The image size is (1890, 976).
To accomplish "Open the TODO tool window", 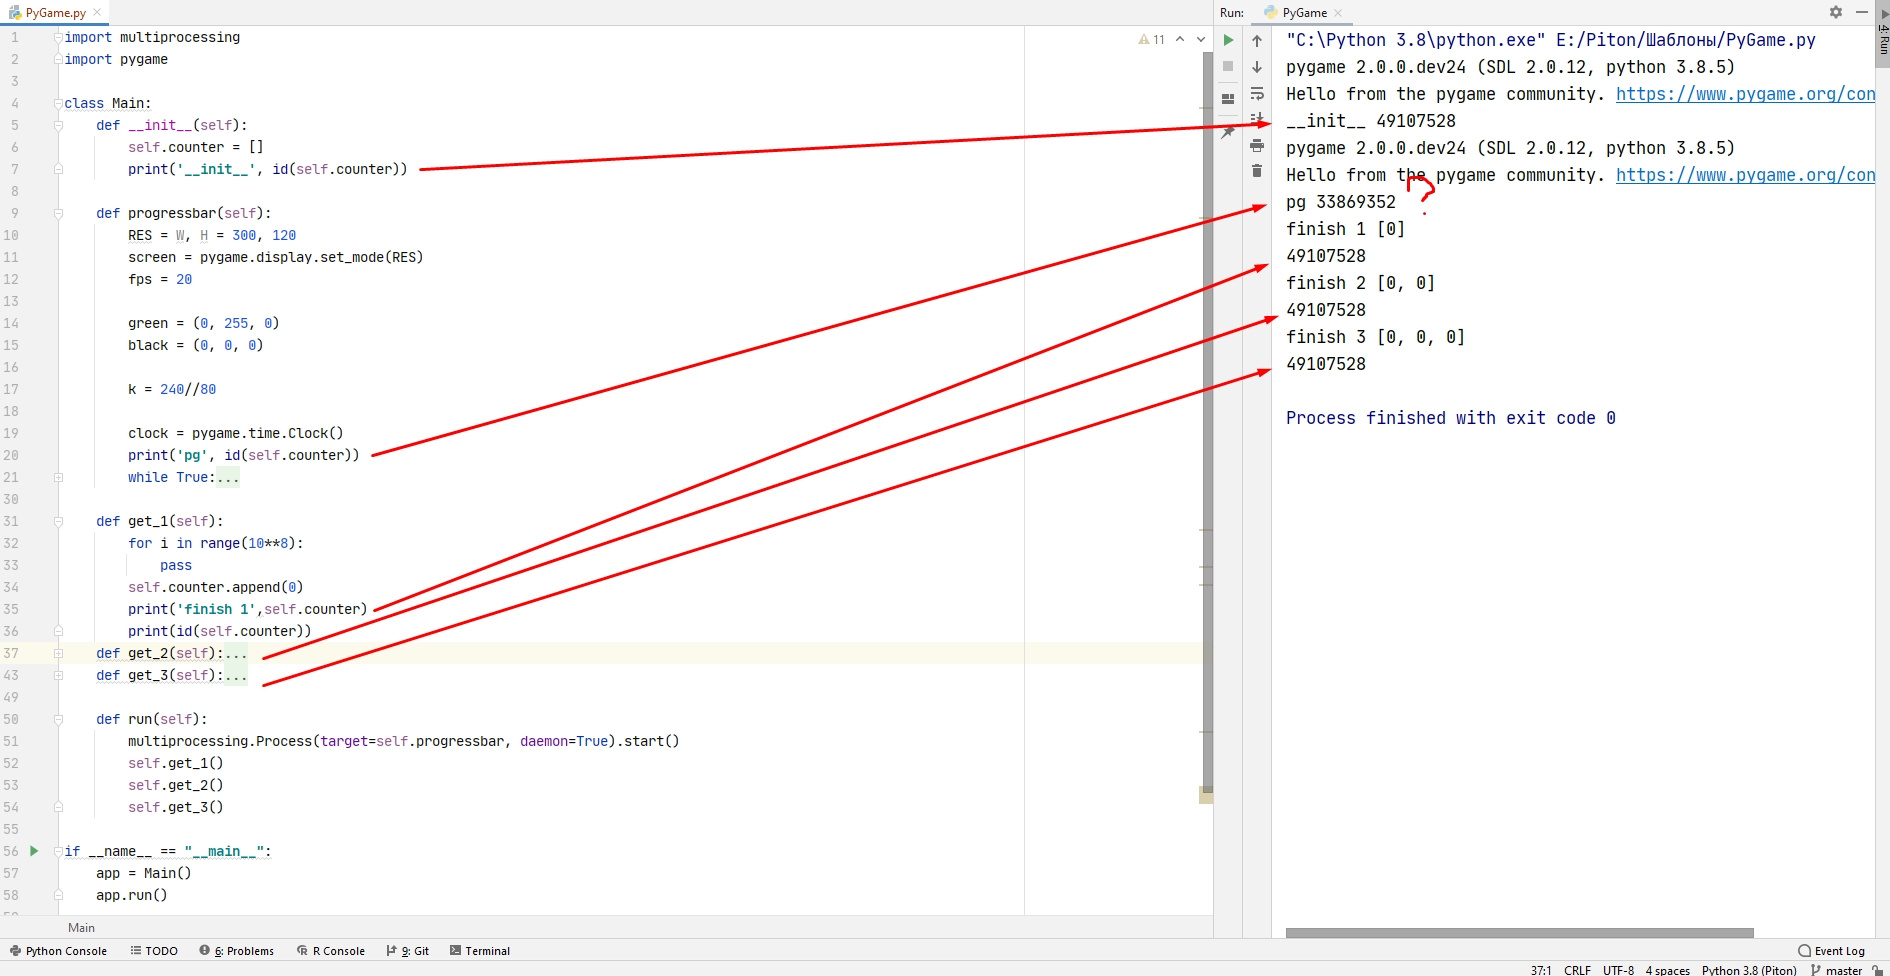I will pos(154,951).
